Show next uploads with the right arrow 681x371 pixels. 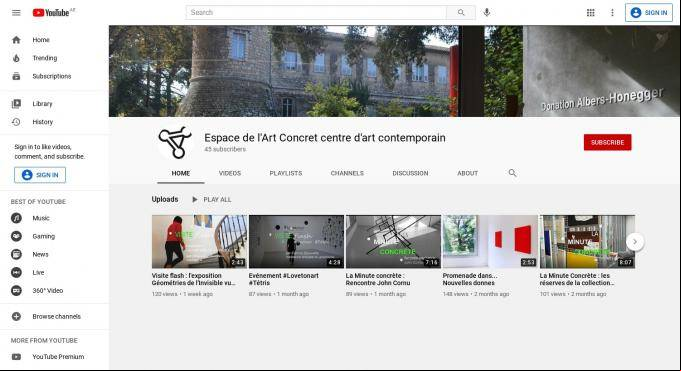point(635,242)
